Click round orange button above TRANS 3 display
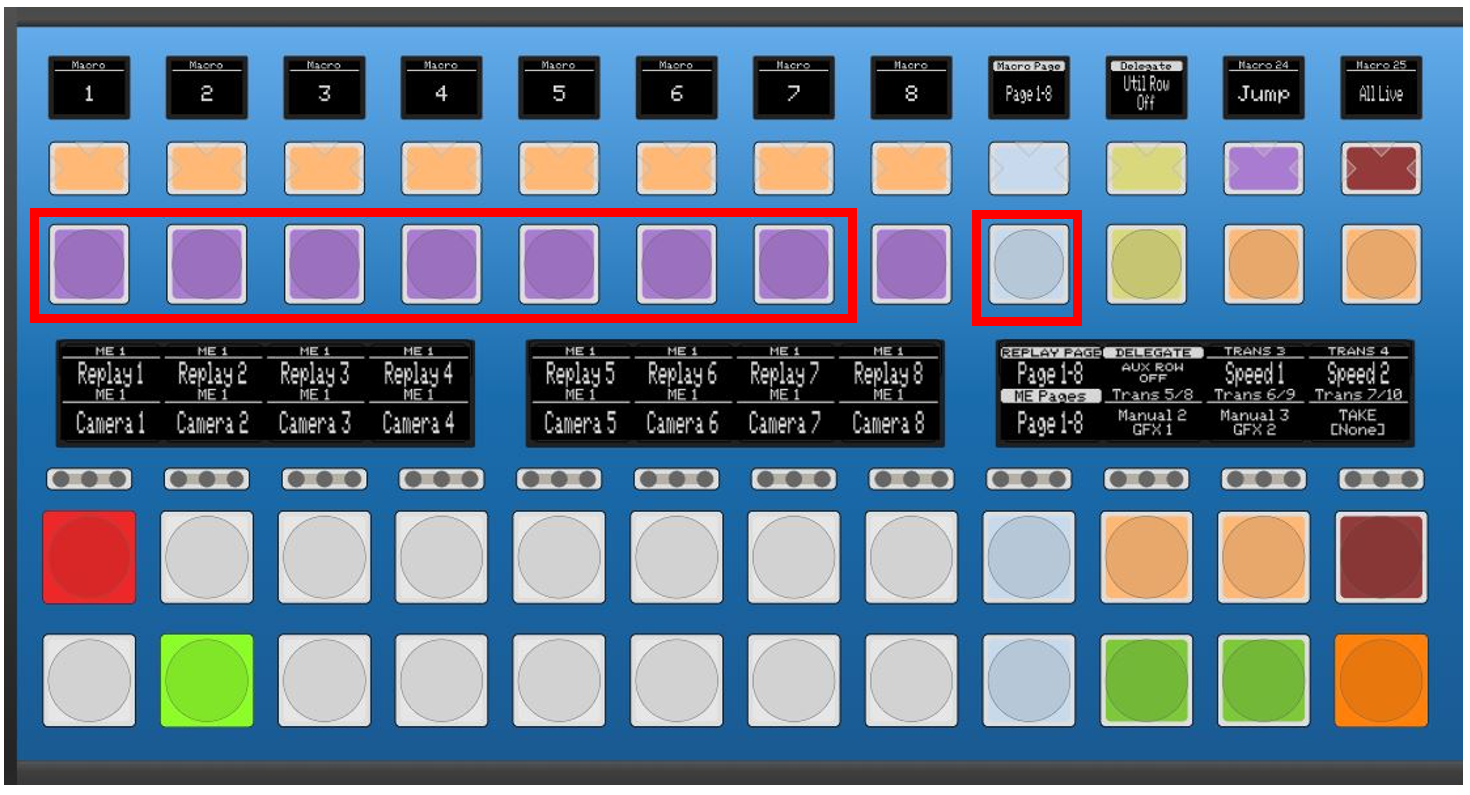This screenshot has width=1470, height=795. click(x=1263, y=264)
